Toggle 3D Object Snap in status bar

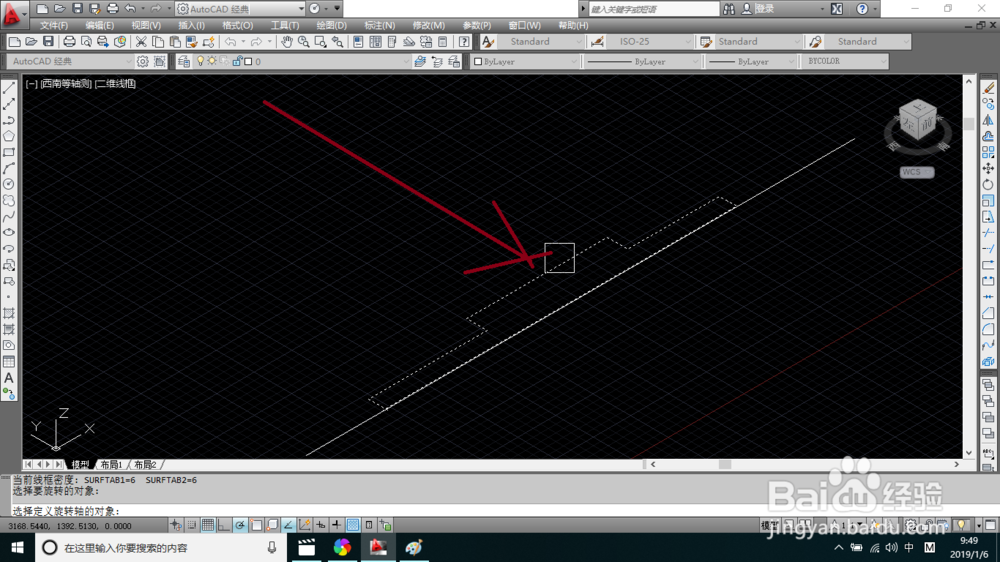272,525
